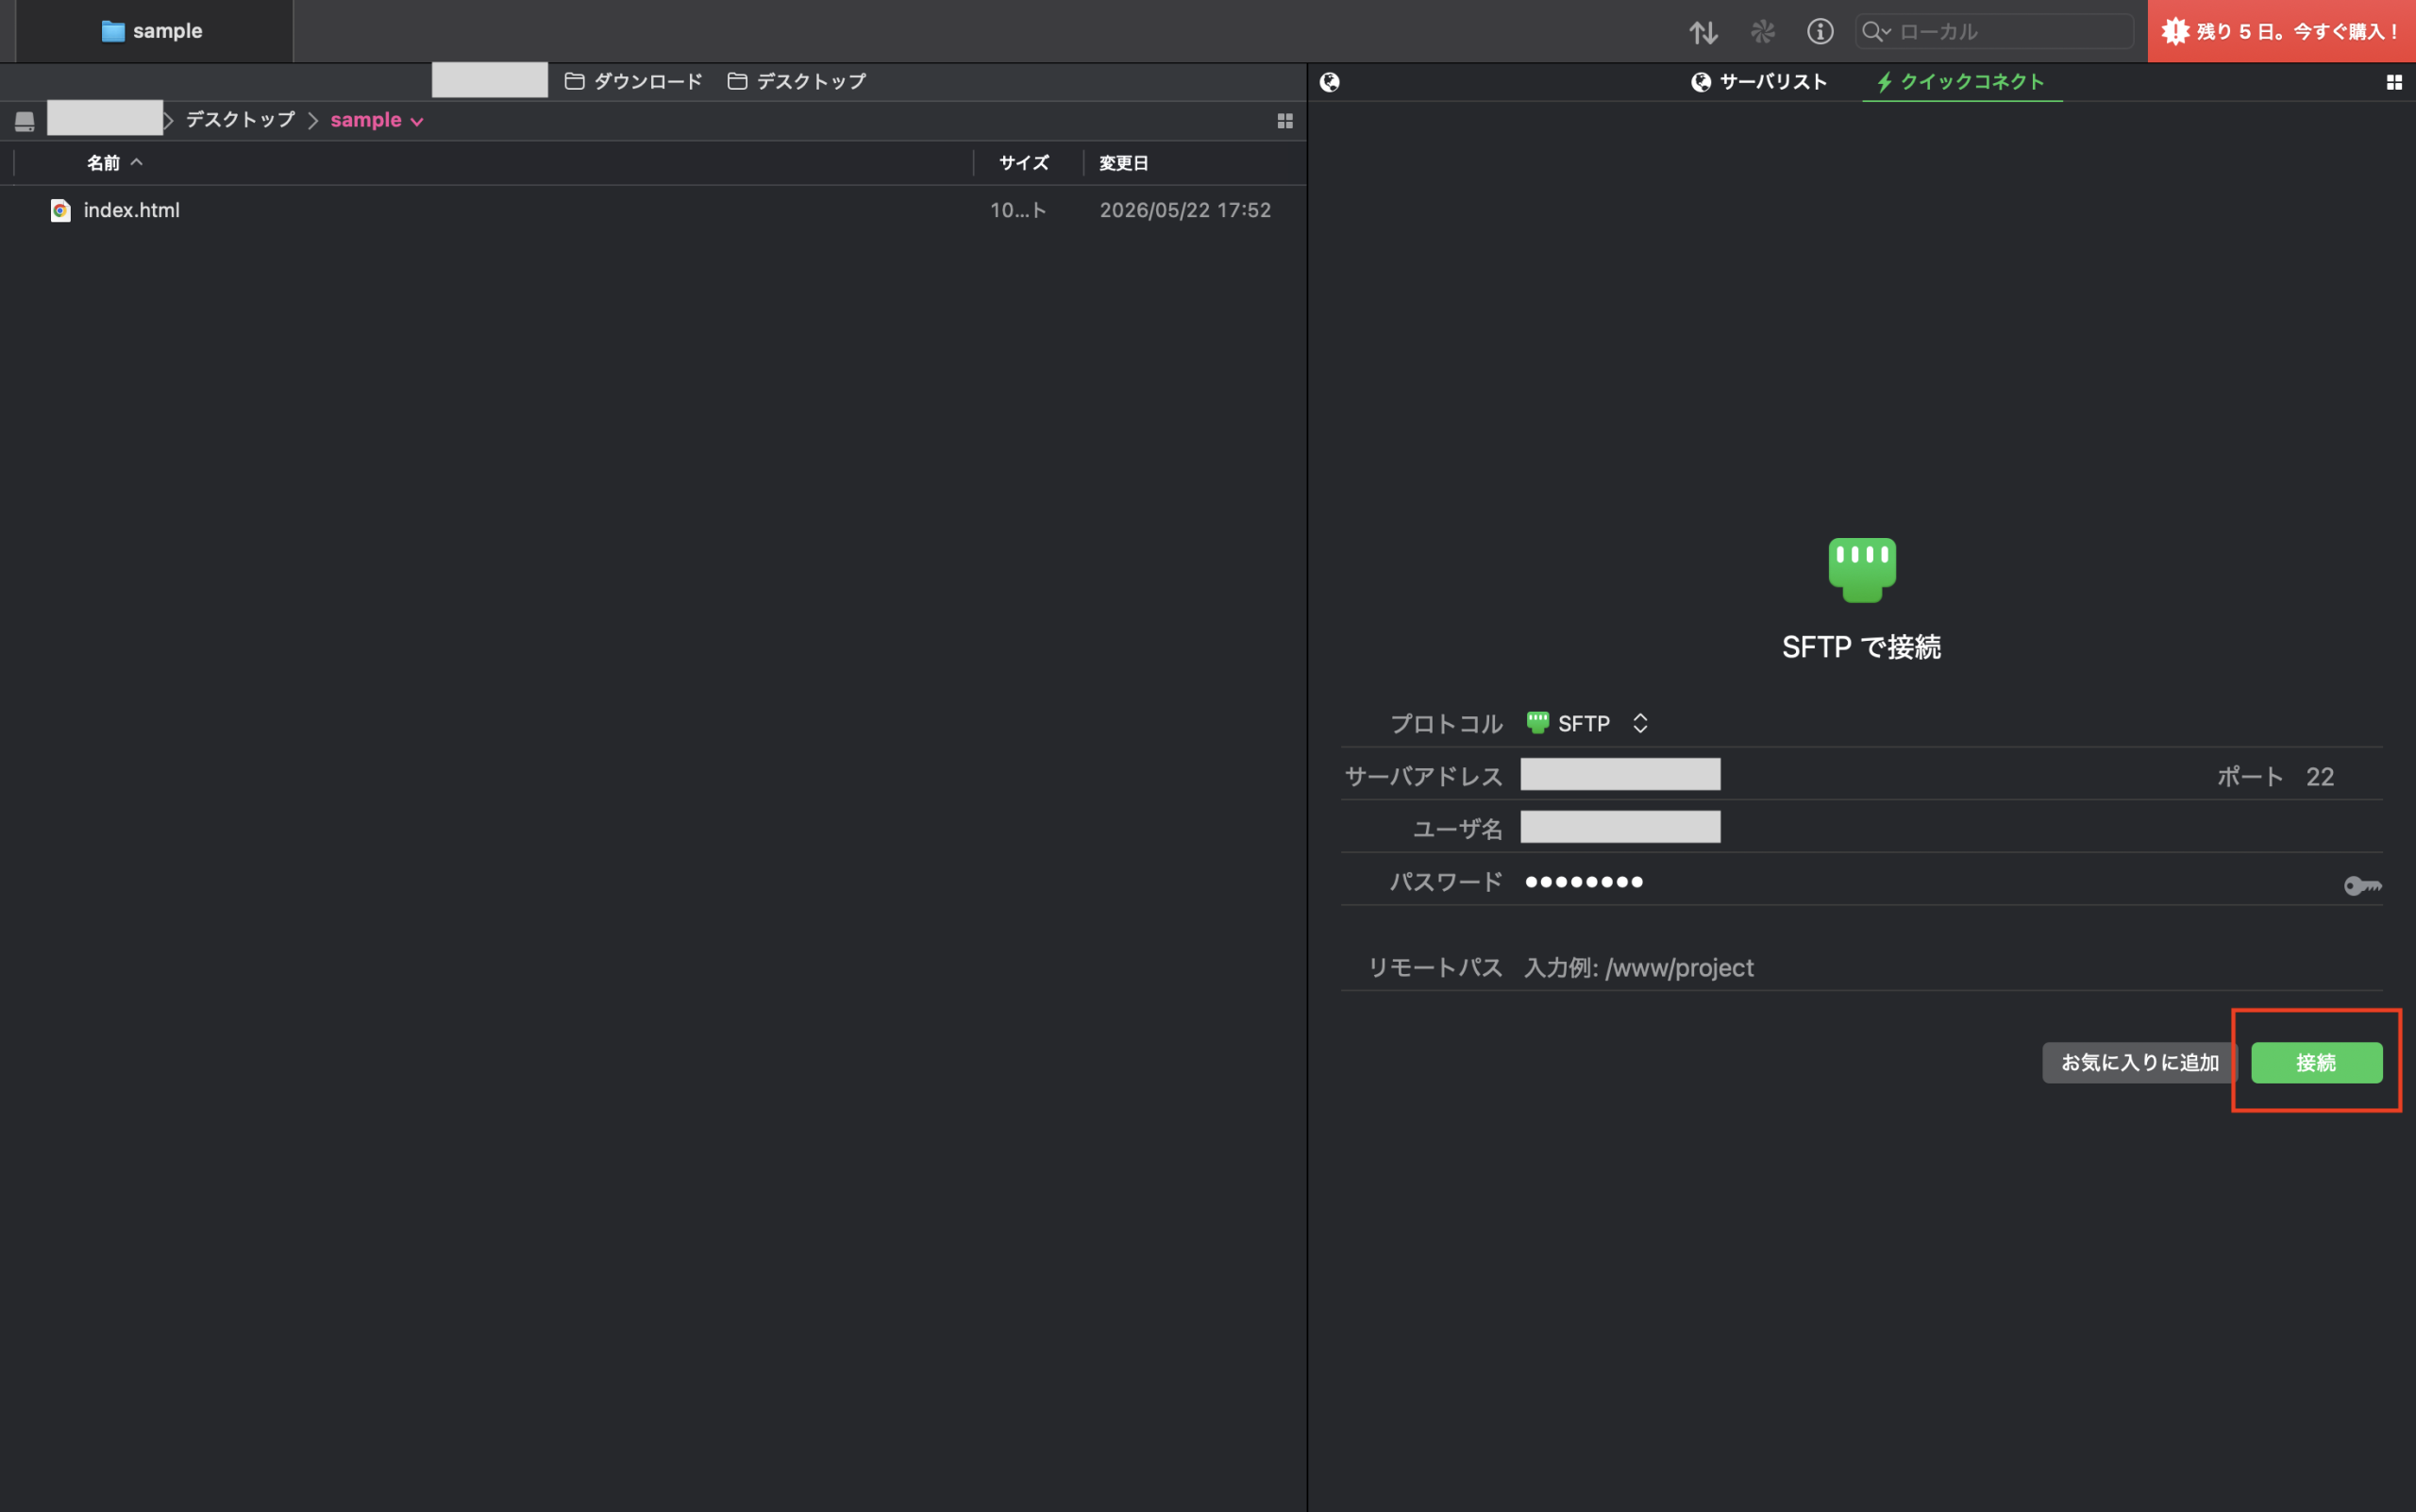This screenshot has width=2416, height=1512.
Task: Open the info inspector icon
Action: tap(1820, 31)
